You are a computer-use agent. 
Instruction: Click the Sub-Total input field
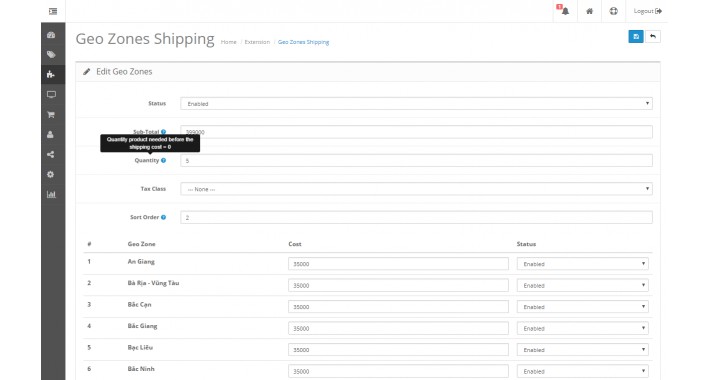(416, 132)
